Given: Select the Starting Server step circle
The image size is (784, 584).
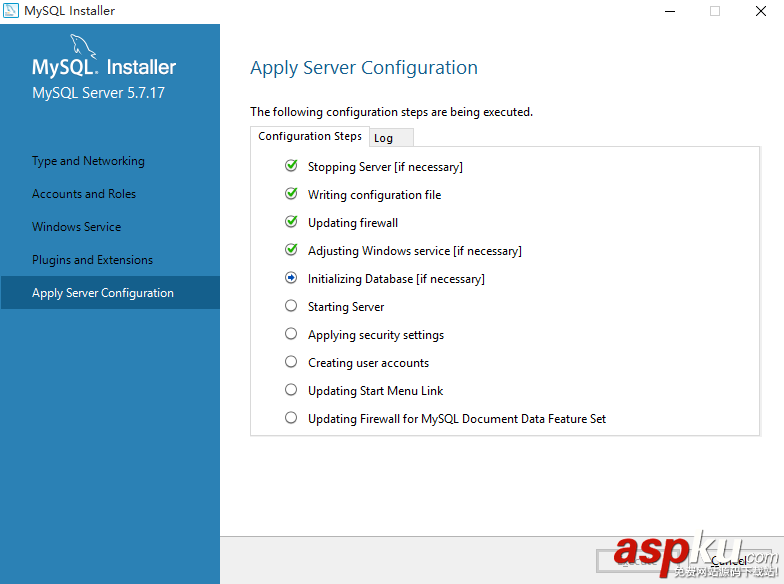Looking at the screenshot, I should tap(291, 306).
